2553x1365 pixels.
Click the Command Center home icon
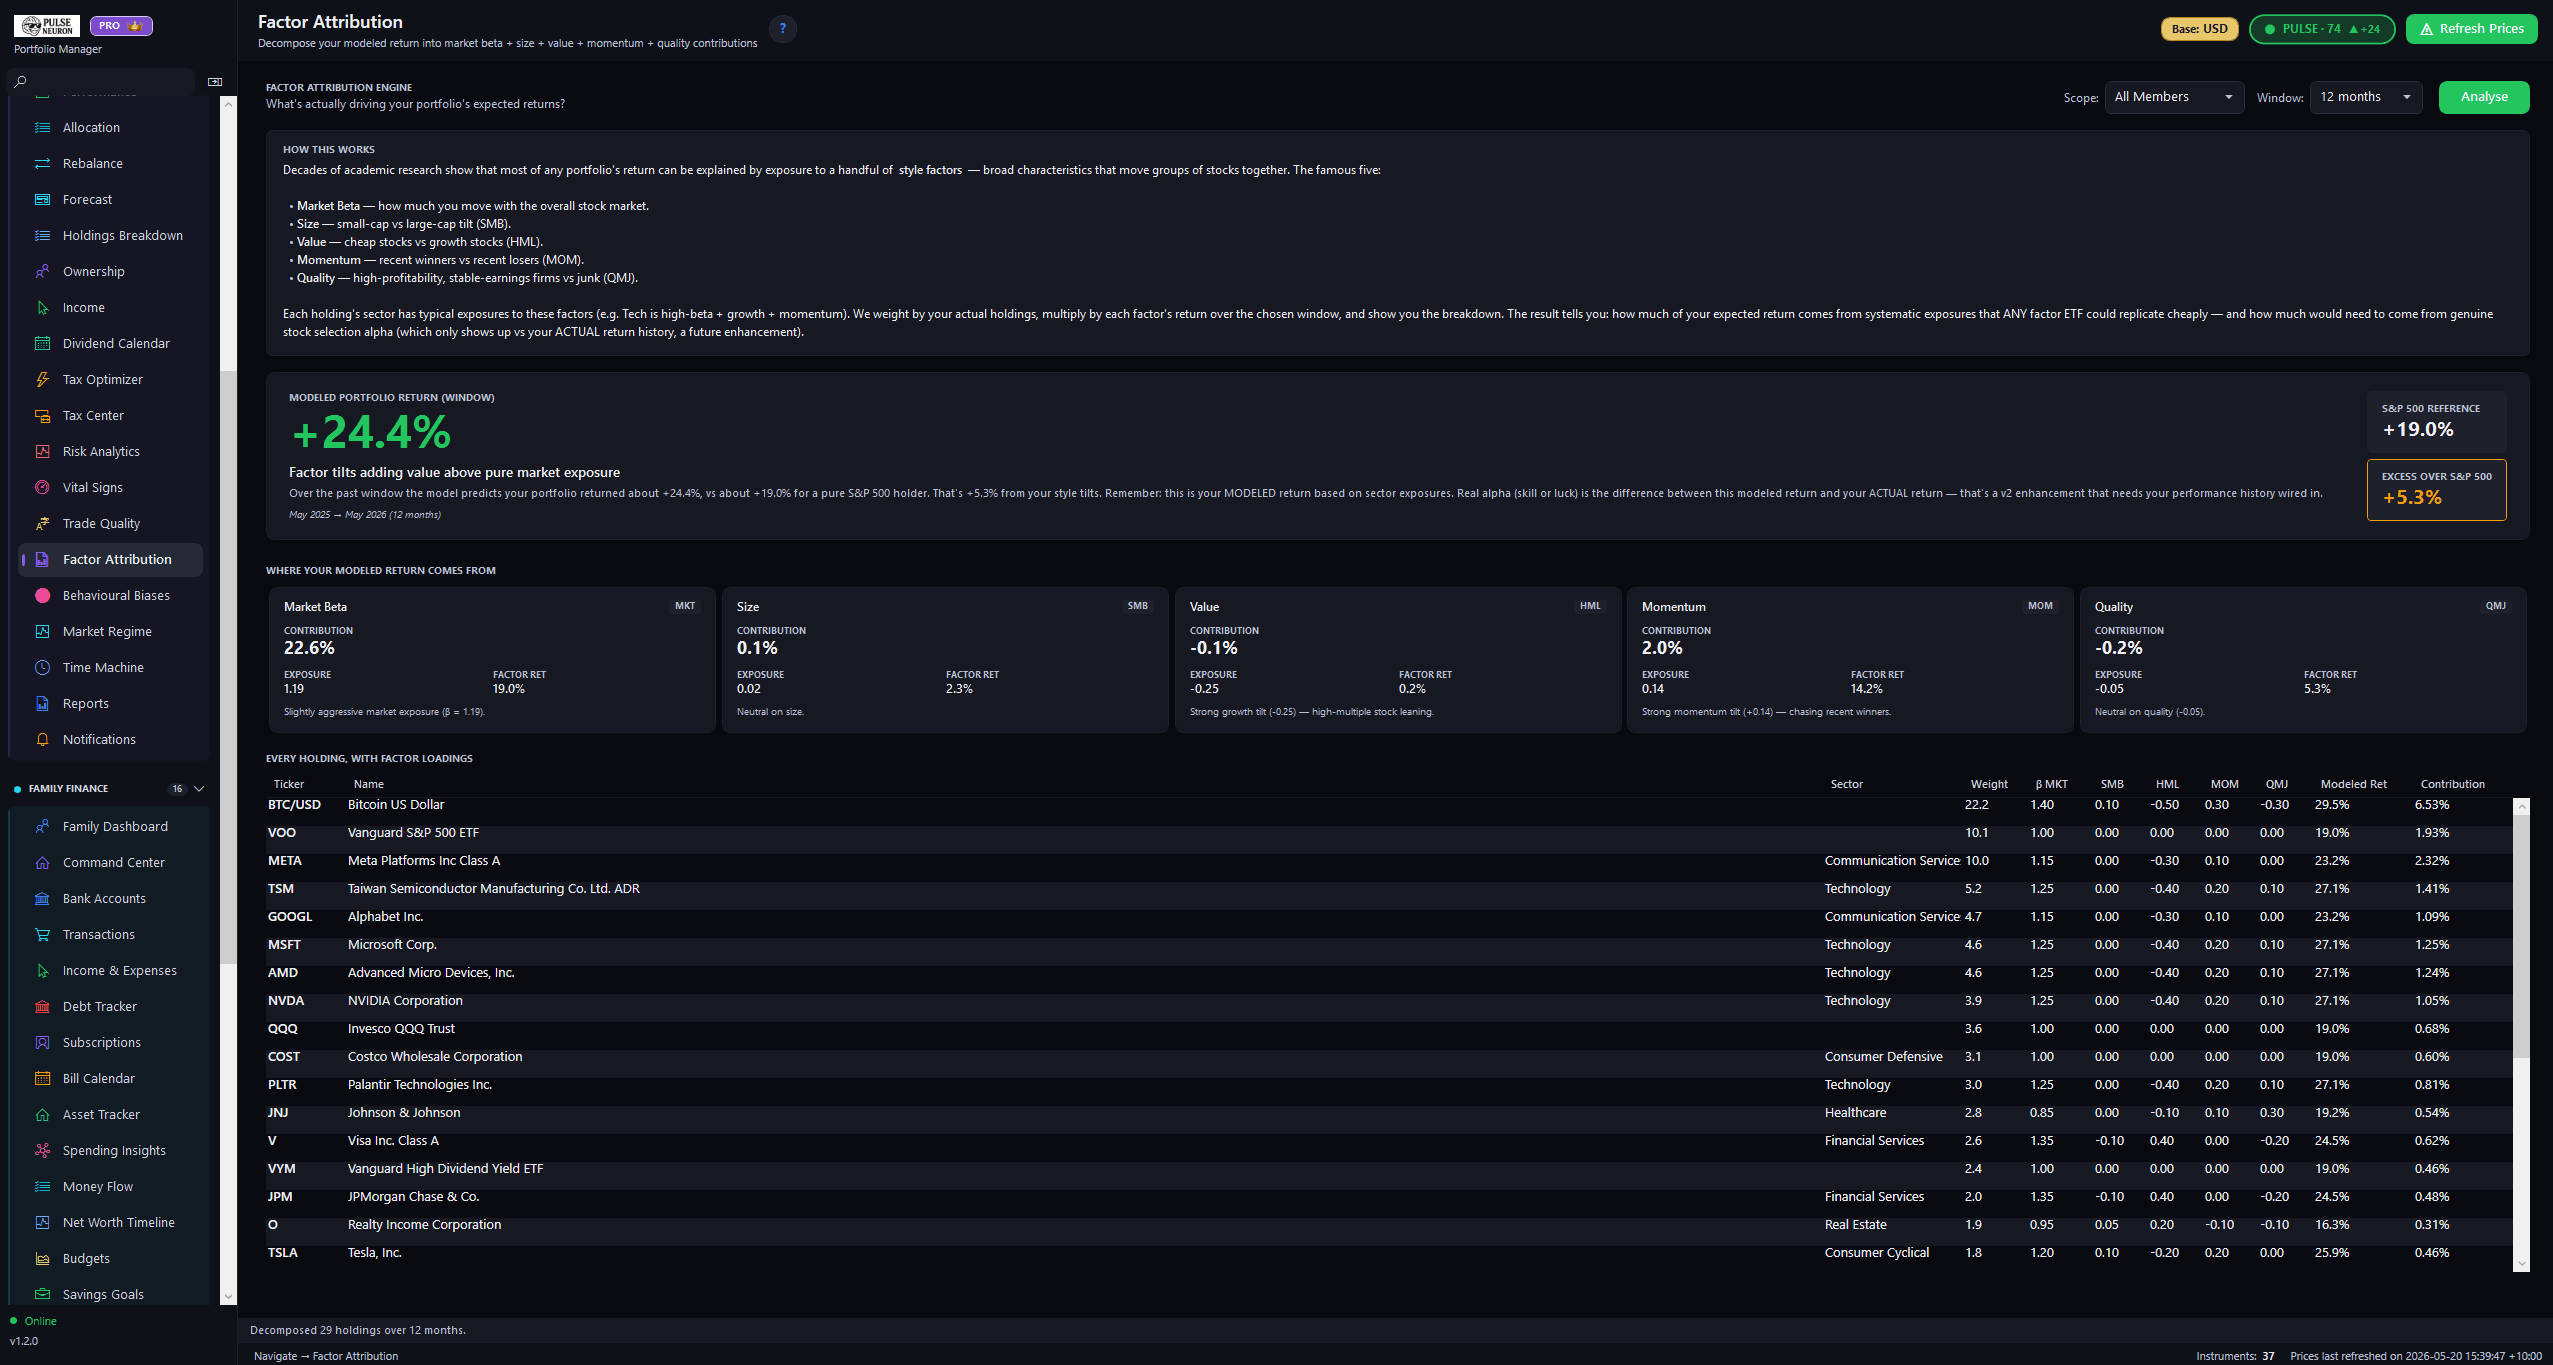click(x=42, y=862)
